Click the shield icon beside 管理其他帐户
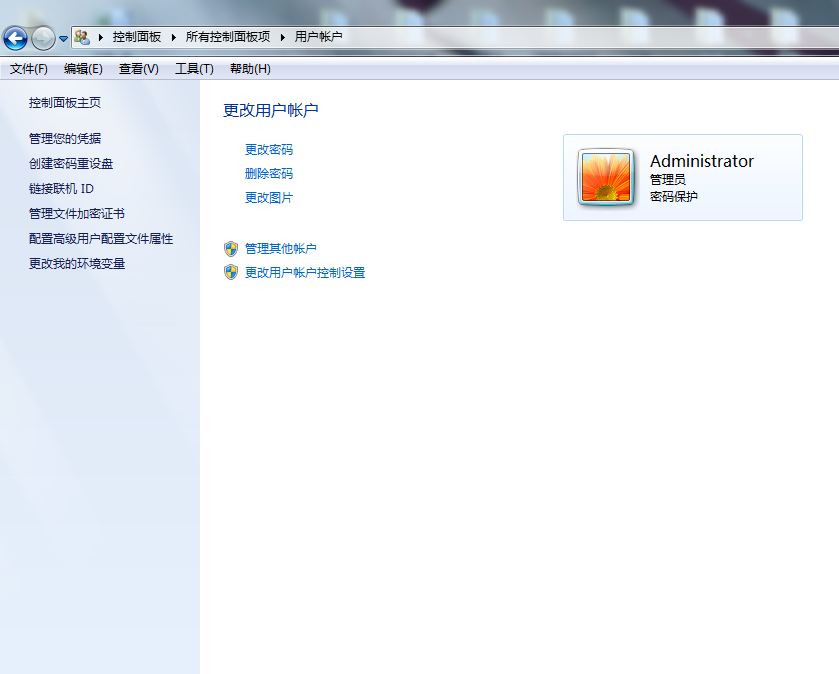Viewport: 839px width, 674px height. pyautogui.click(x=231, y=248)
